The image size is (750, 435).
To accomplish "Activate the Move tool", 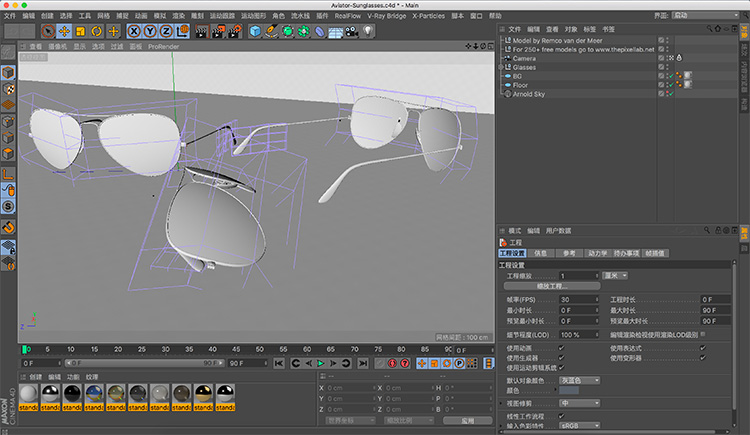I will click(64, 32).
